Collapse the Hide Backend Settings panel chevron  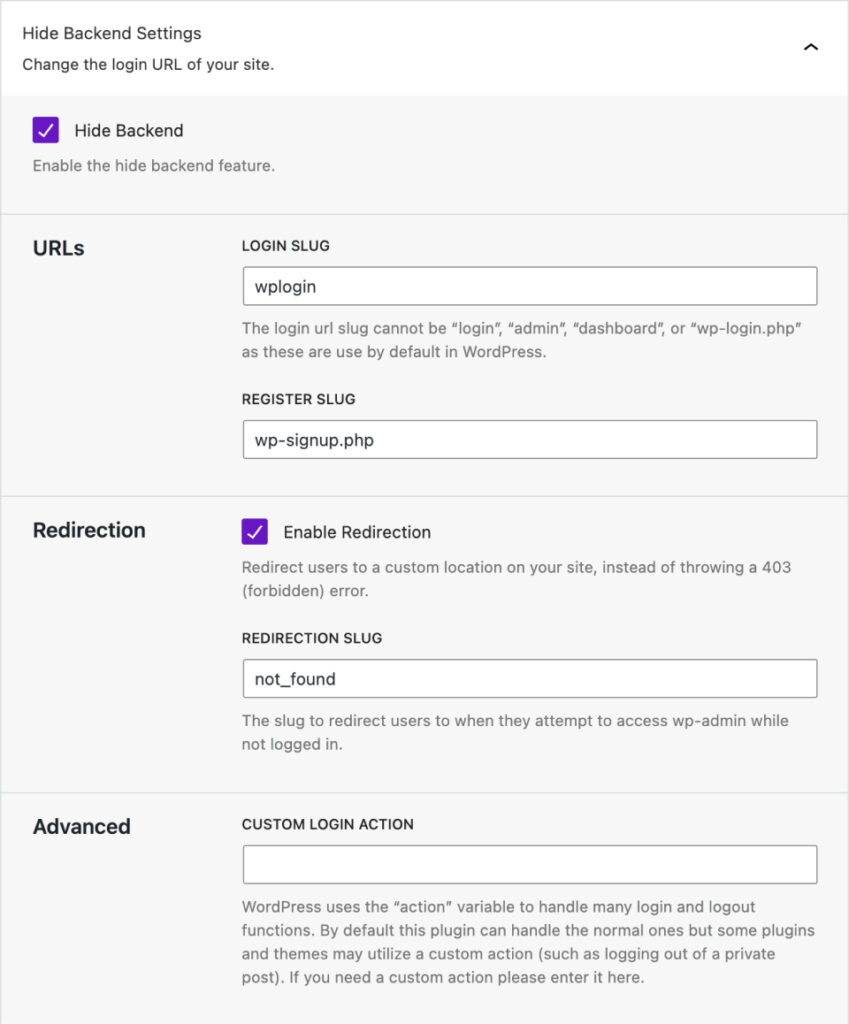[x=811, y=47]
